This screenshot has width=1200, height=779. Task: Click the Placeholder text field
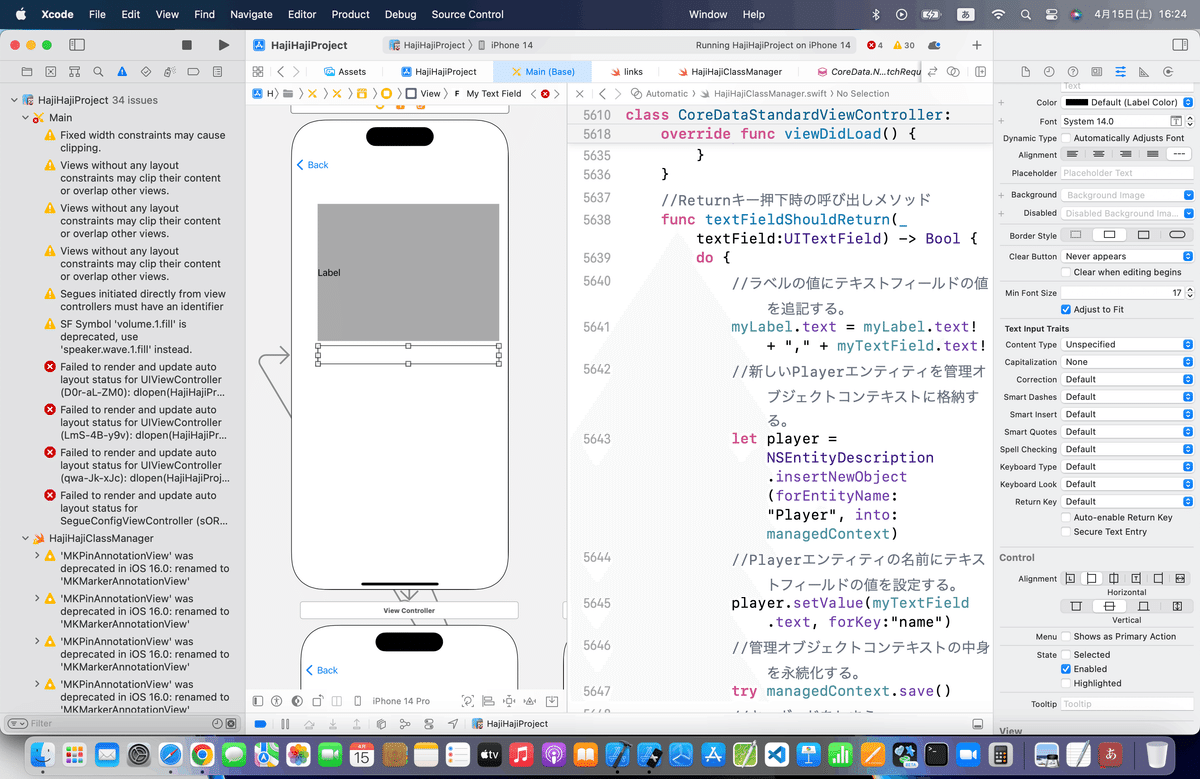[1128, 173]
